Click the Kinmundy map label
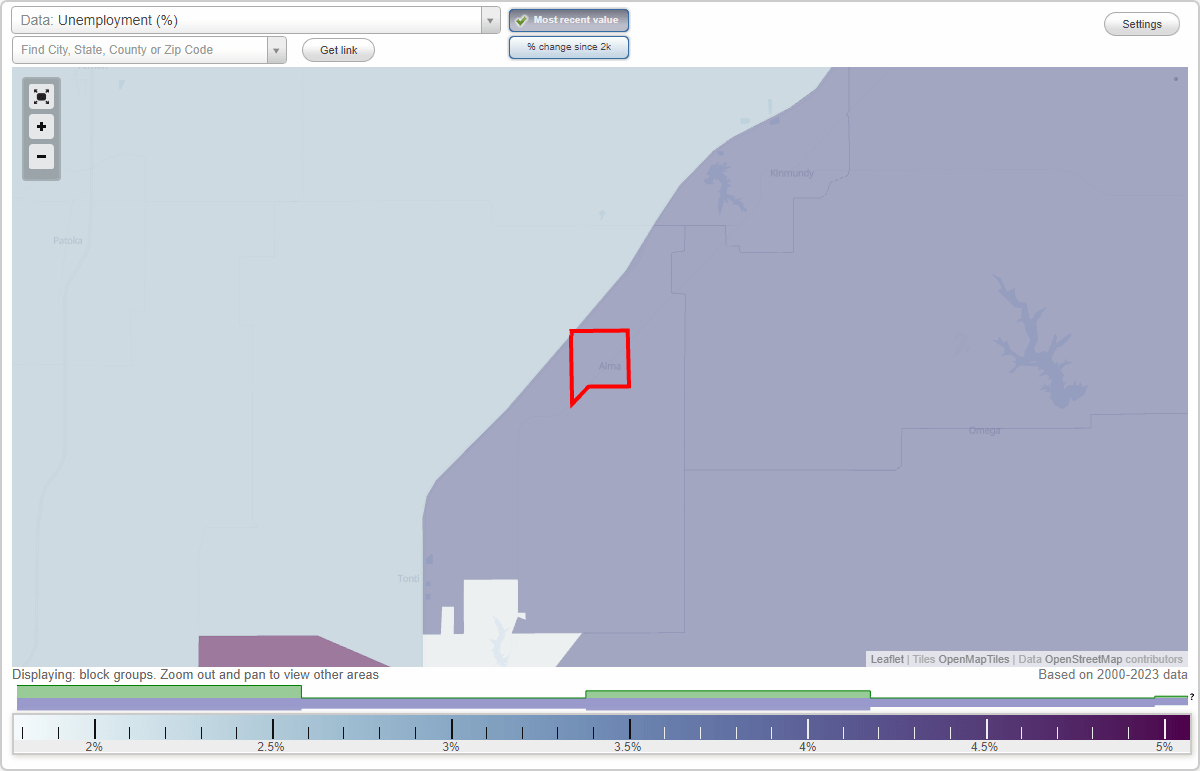The image size is (1200, 771). click(792, 173)
